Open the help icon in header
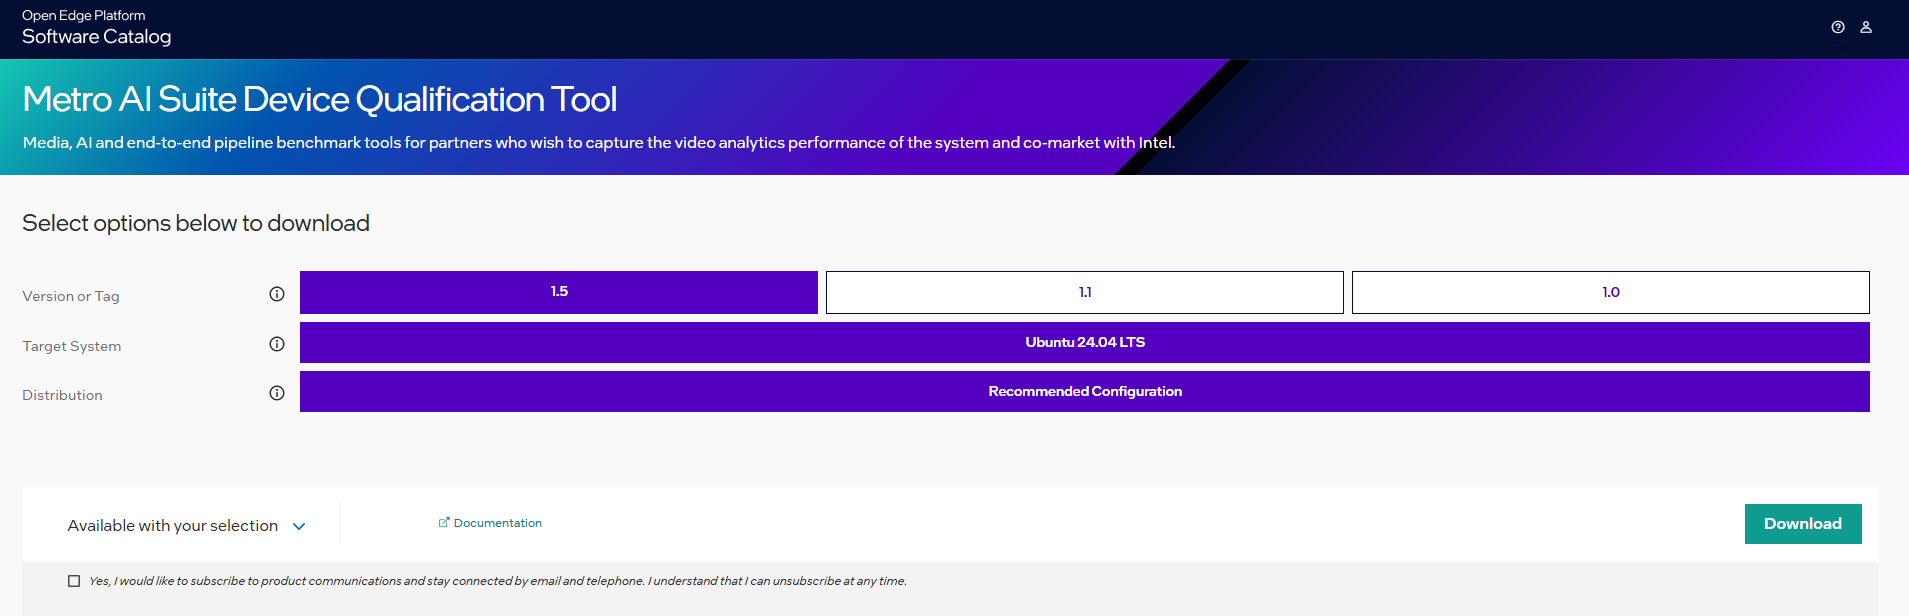Viewport: 1909px width, 616px height. click(x=1838, y=28)
